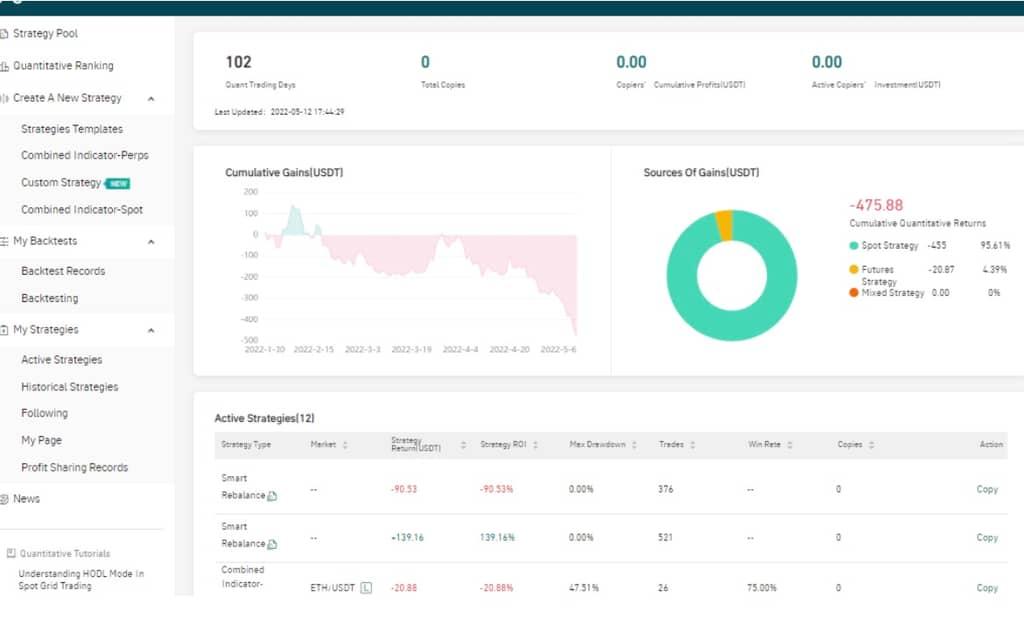Click the L badge beside ETH/USDT
Image resolution: width=1024 pixels, height=618 pixels.
(366, 588)
